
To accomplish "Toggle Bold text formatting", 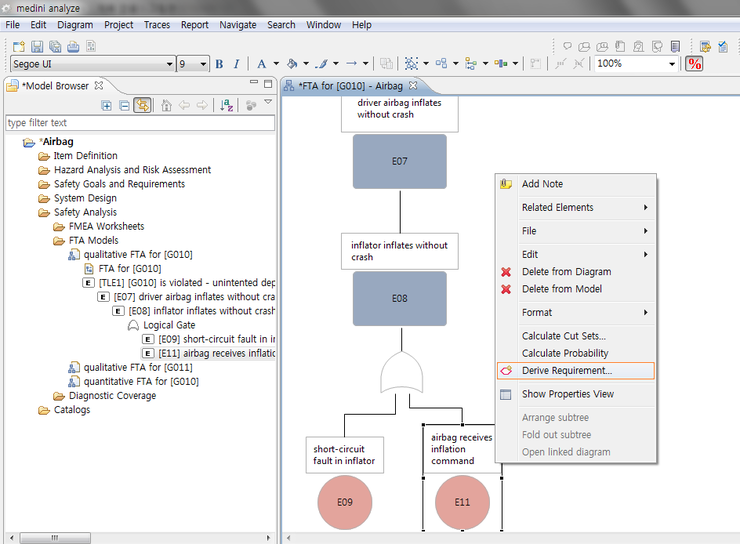I will (x=220, y=64).
